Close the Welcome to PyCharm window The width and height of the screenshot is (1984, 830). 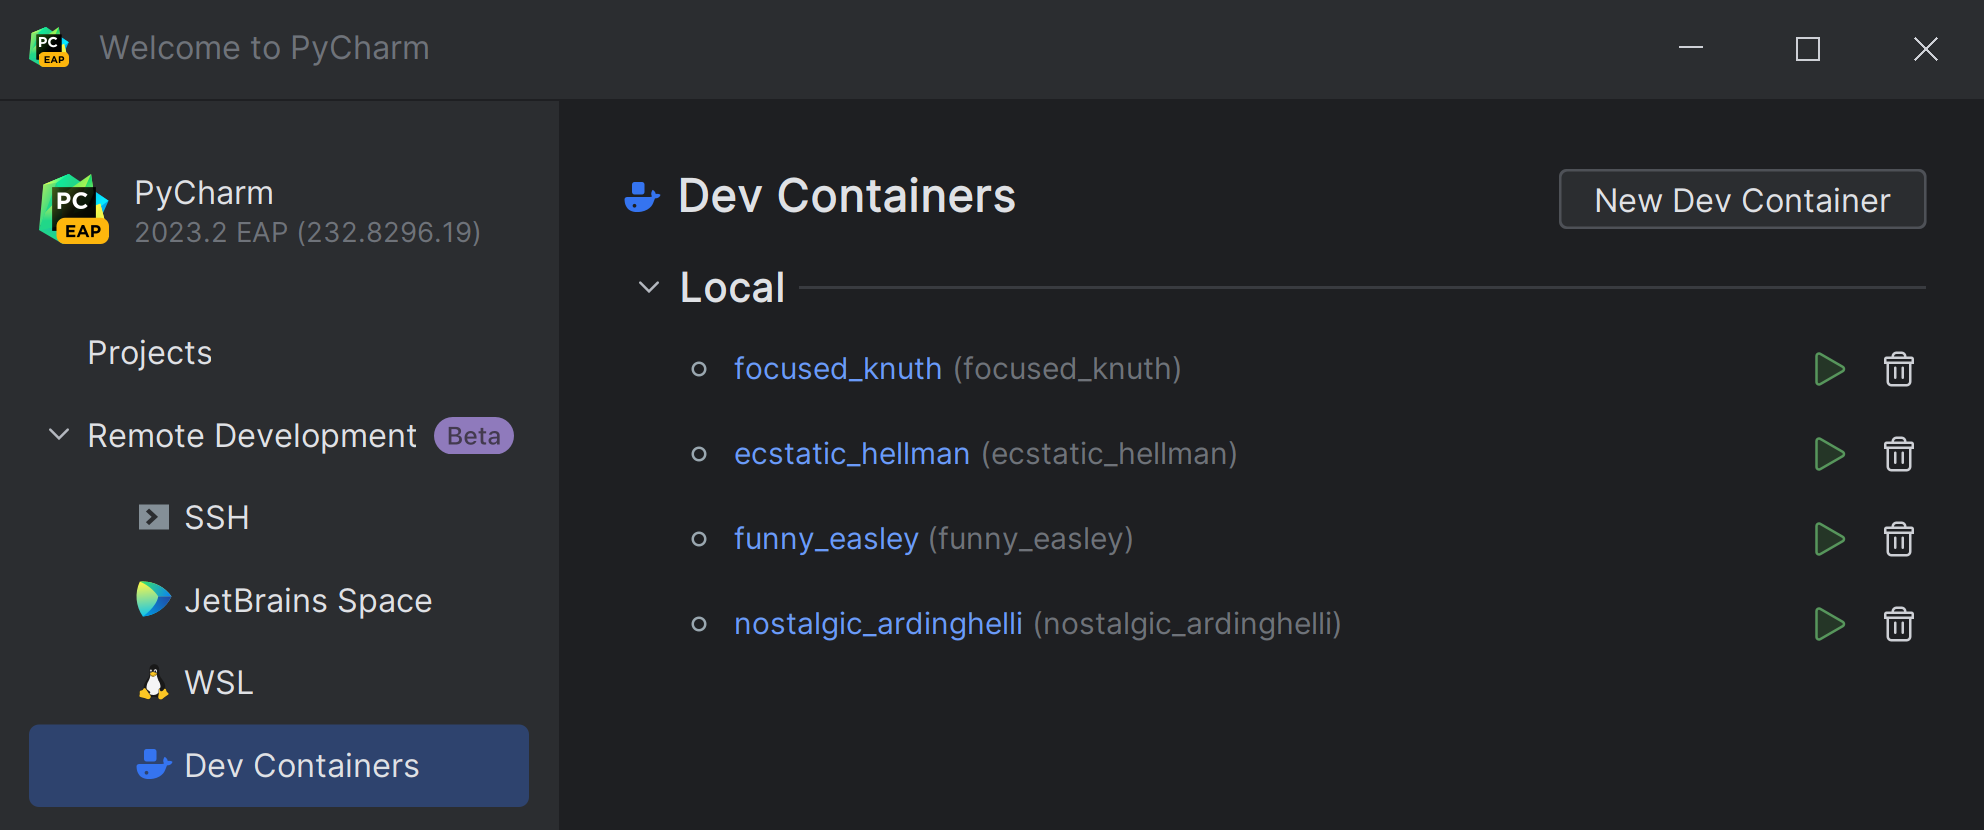1926,48
